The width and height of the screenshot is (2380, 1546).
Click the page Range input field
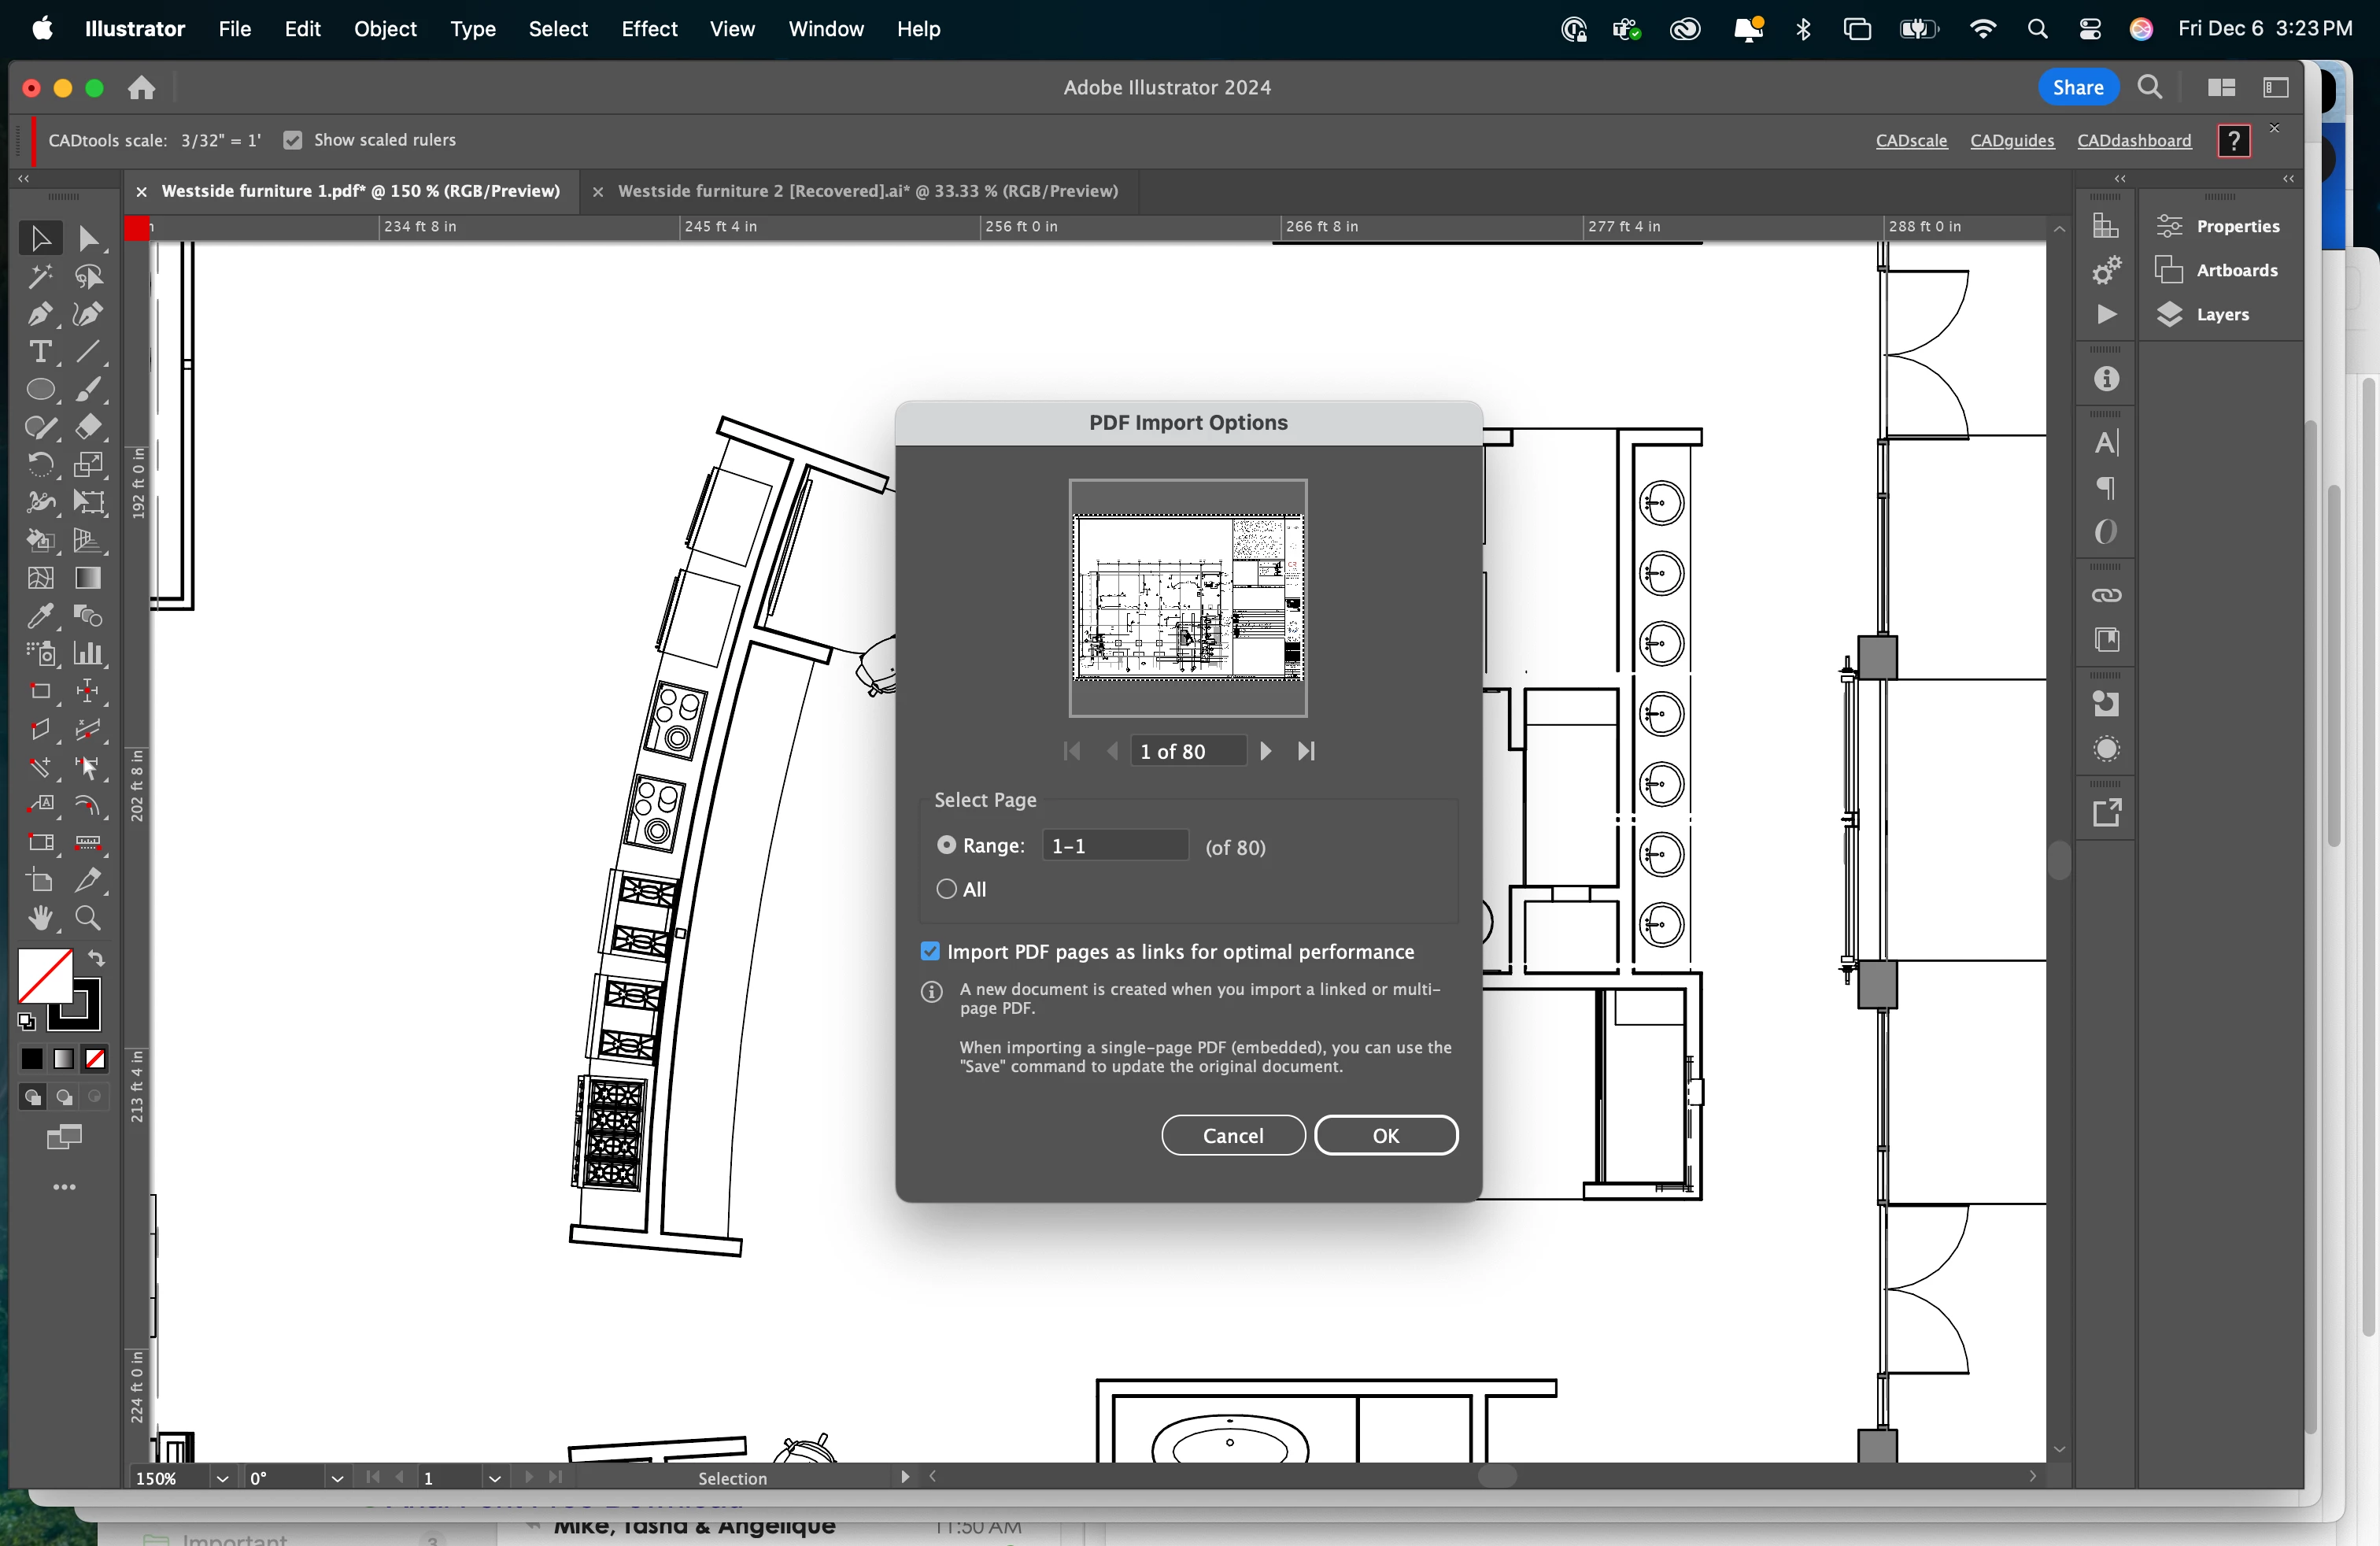1114,846
